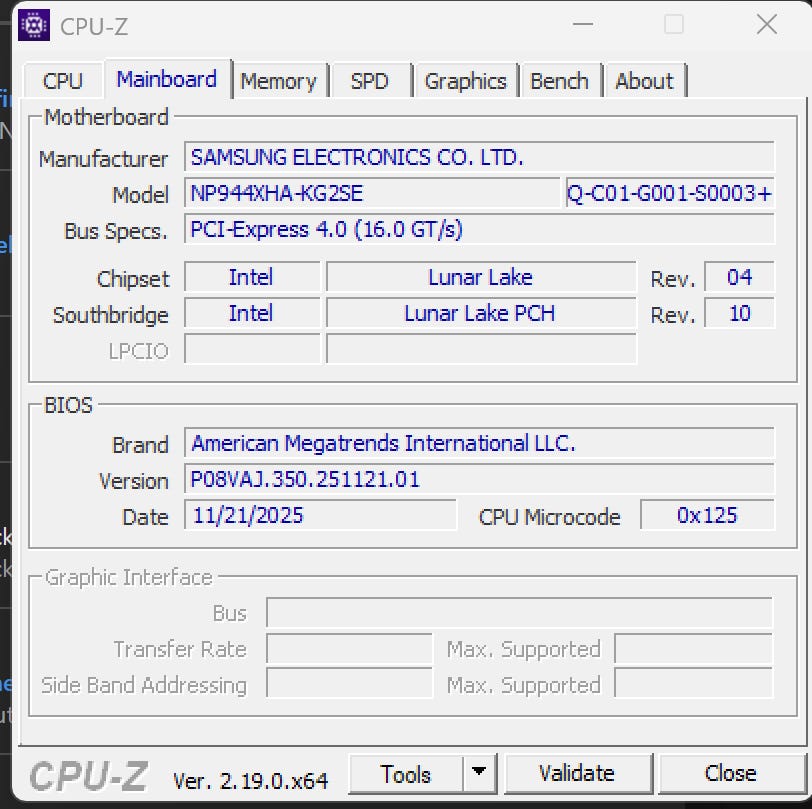Open the Memory tab
Screen dimensions: 812x809
tap(279, 81)
